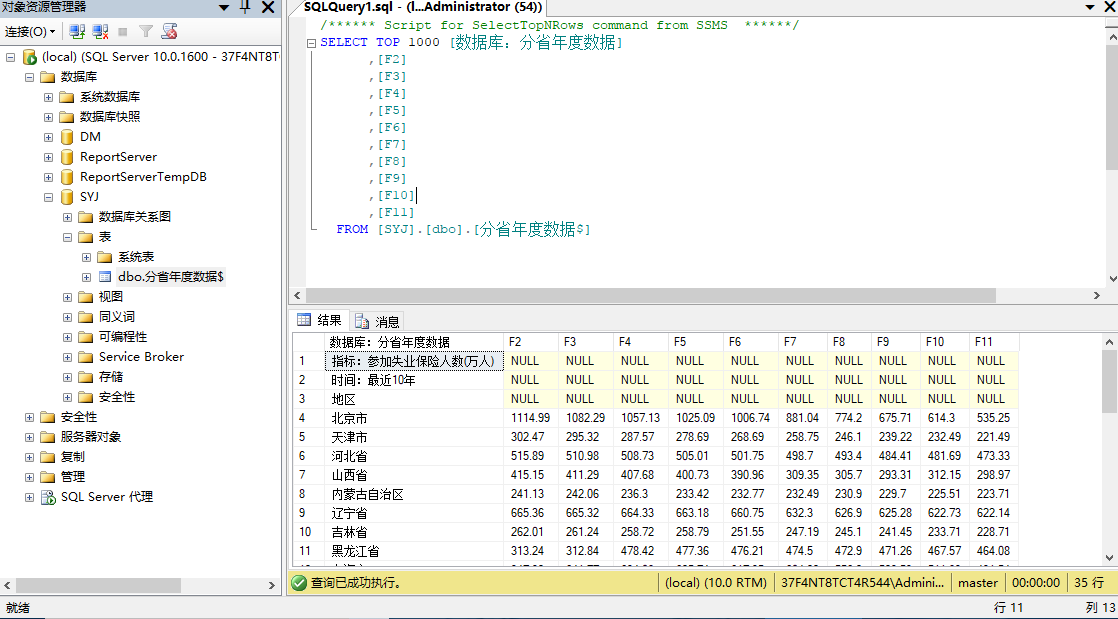Click the 数据库 folder icon
The height and width of the screenshot is (619, 1118).
[48, 76]
